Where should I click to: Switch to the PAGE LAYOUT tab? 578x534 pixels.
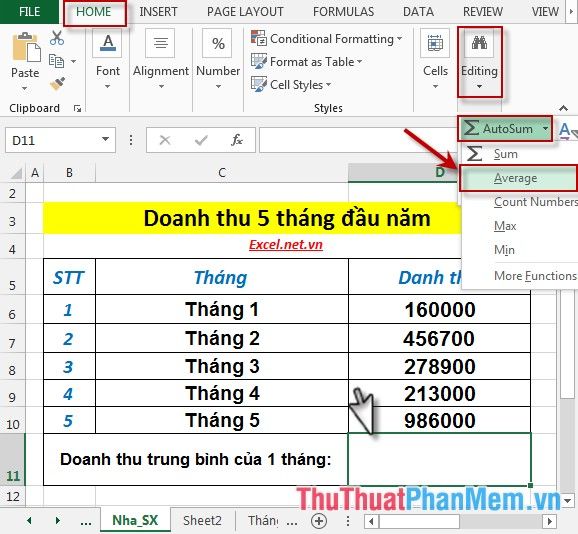tap(245, 12)
